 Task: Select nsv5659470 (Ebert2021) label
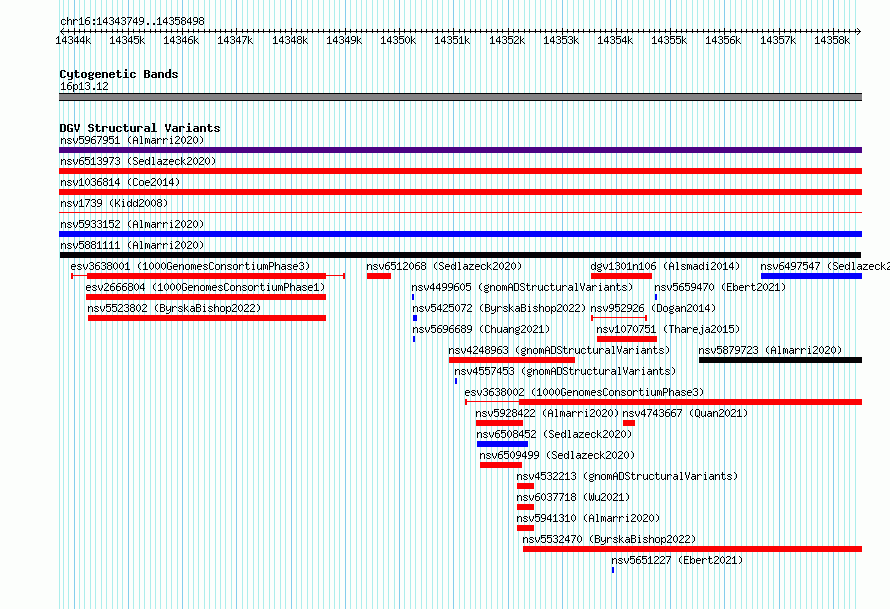tap(720, 287)
